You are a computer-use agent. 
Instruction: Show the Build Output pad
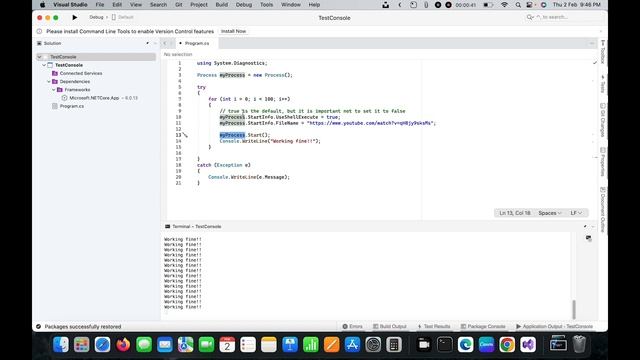point(390,327)
